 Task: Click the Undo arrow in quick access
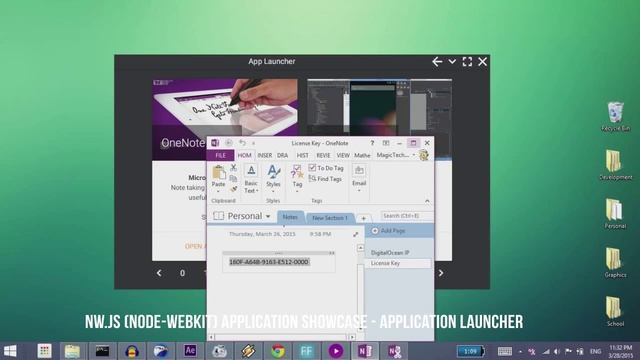click(242, 143)
